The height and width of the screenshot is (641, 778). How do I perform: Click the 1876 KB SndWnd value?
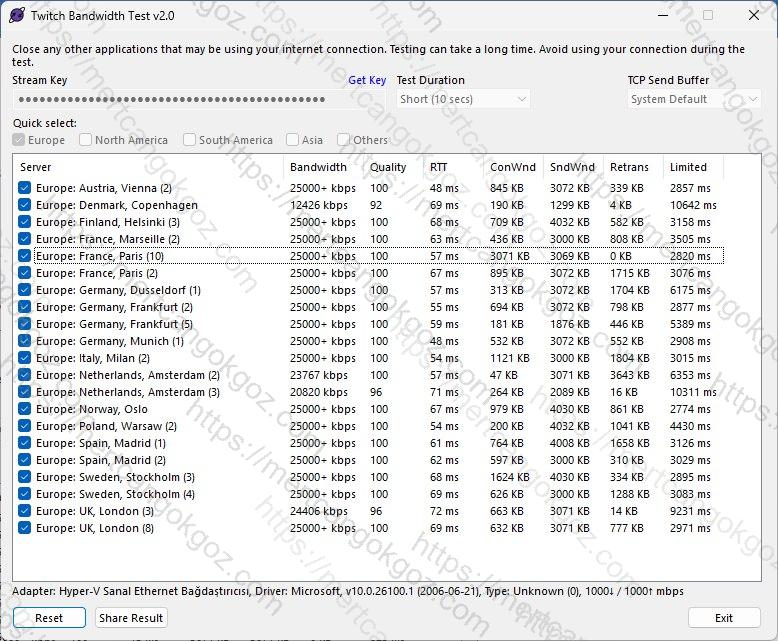click(x=570, y=324)
